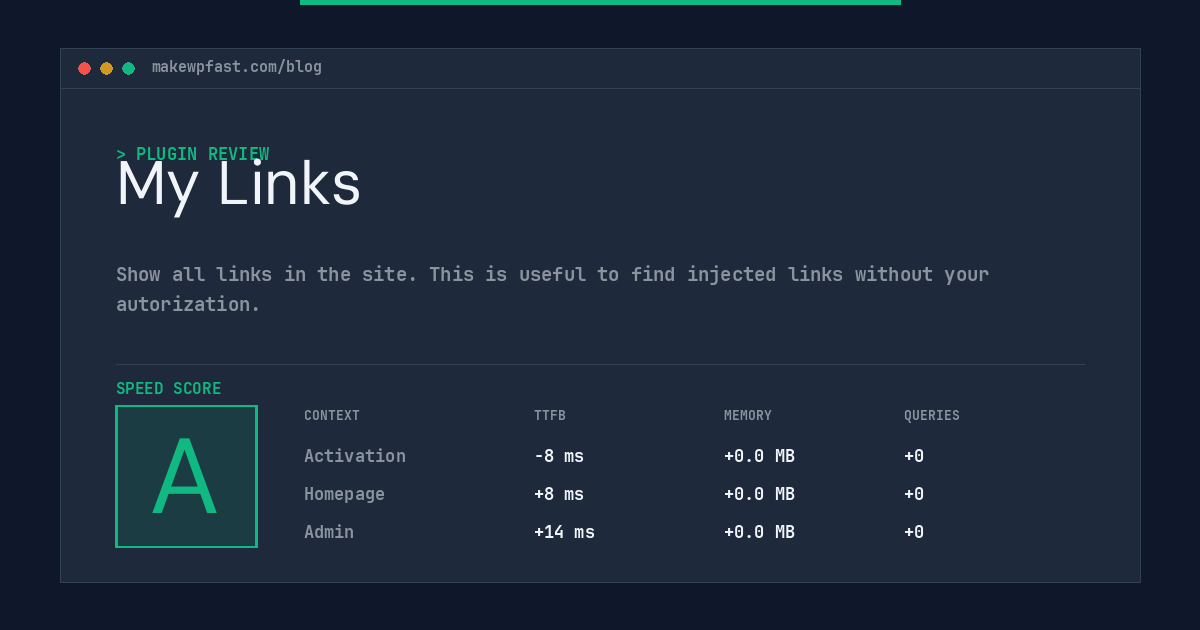Click the MEMORY column header
This screenshot has height=630, width=1200.
748,416
